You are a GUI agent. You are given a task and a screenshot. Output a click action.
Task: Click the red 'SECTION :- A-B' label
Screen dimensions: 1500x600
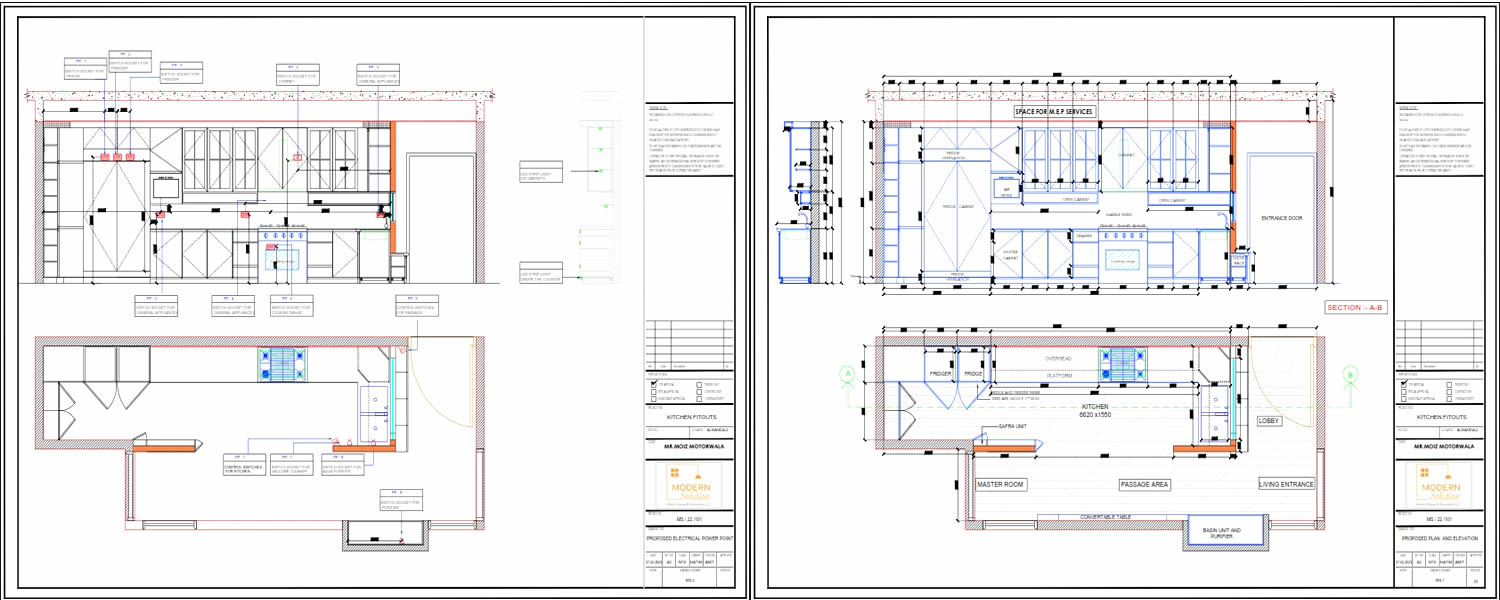[1354, 308]
